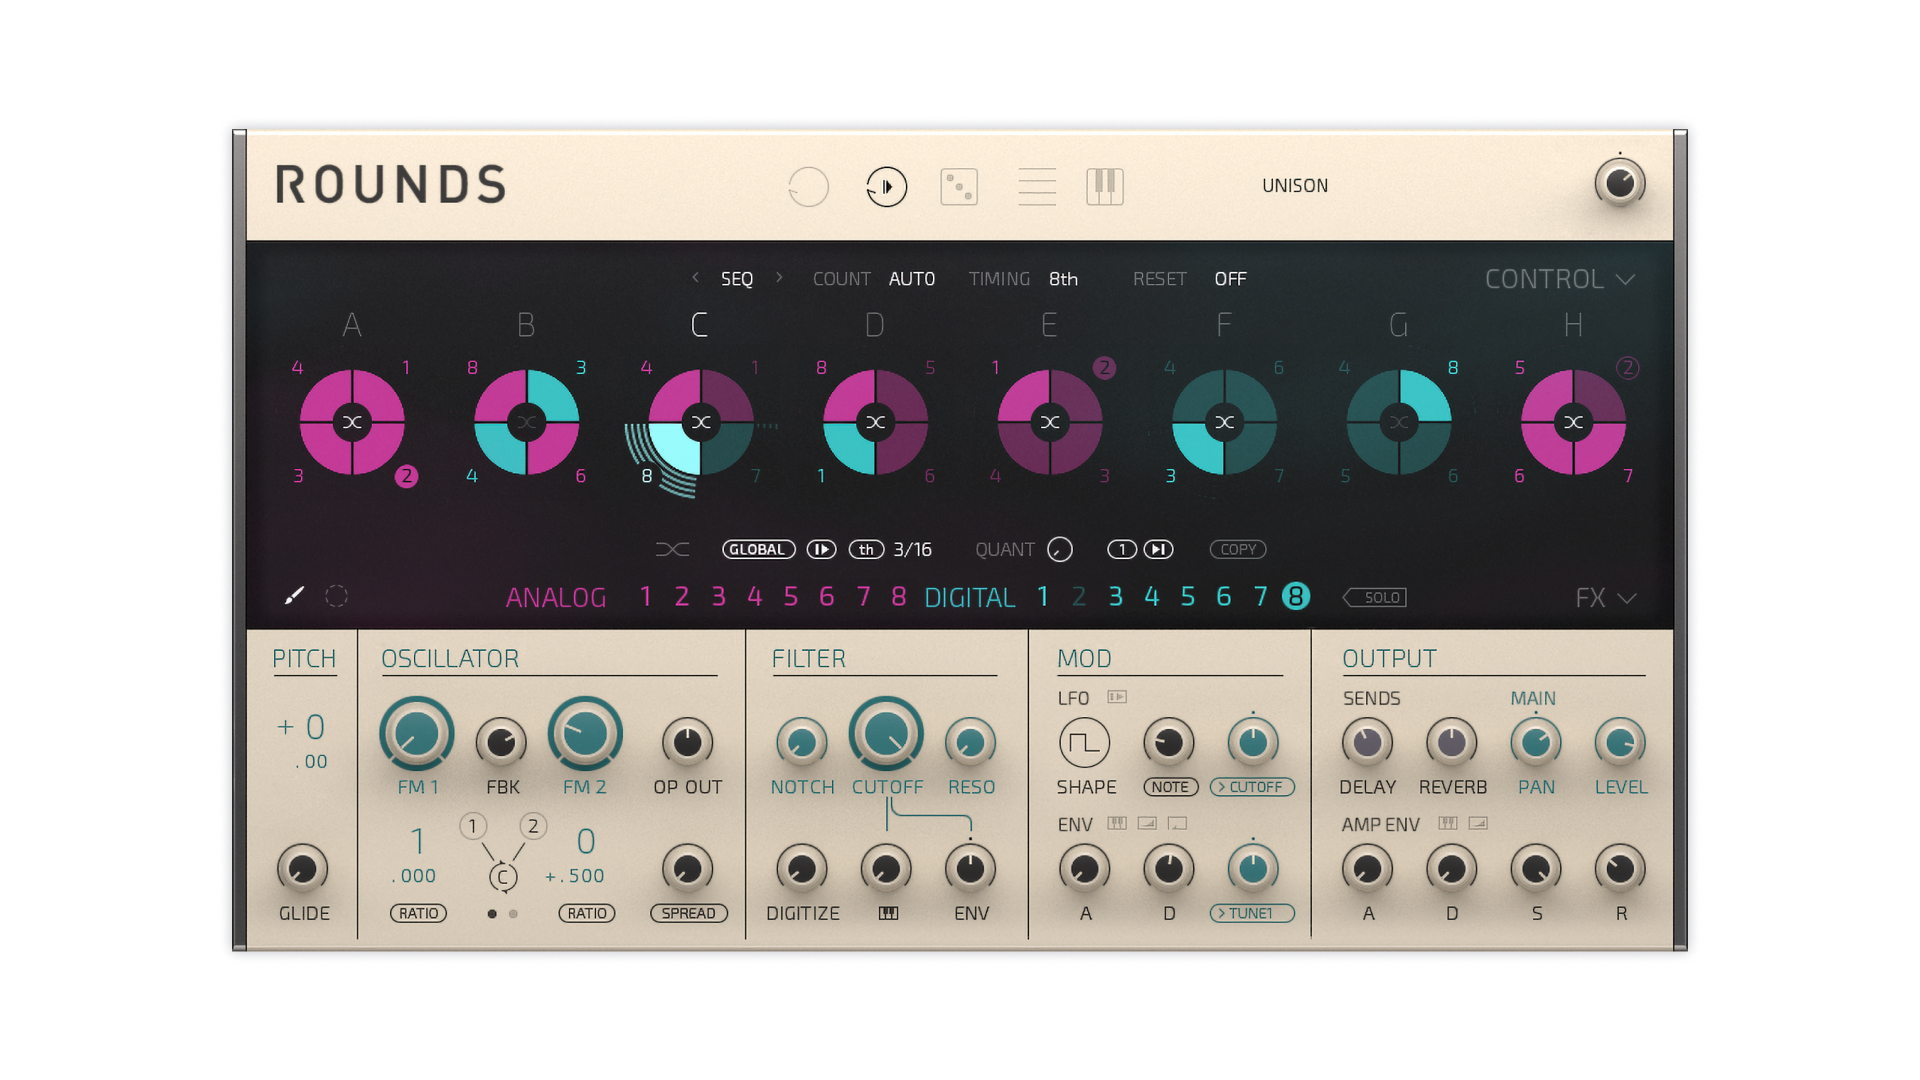The width and height of the screenshot is (1920, 1080).
Task: Open the horizontal lines menu icon
Action: (x=1037, y=187)
